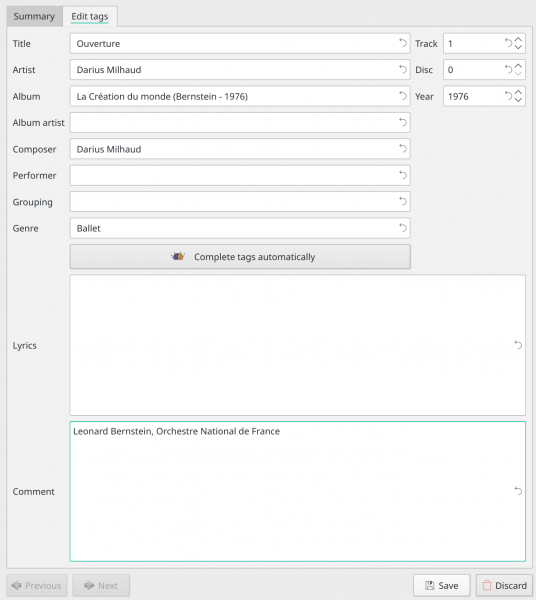Viewport: 536px width, 600px height.
Task: Reset the Track number with its undo icon
Action: tap(508, 43)
